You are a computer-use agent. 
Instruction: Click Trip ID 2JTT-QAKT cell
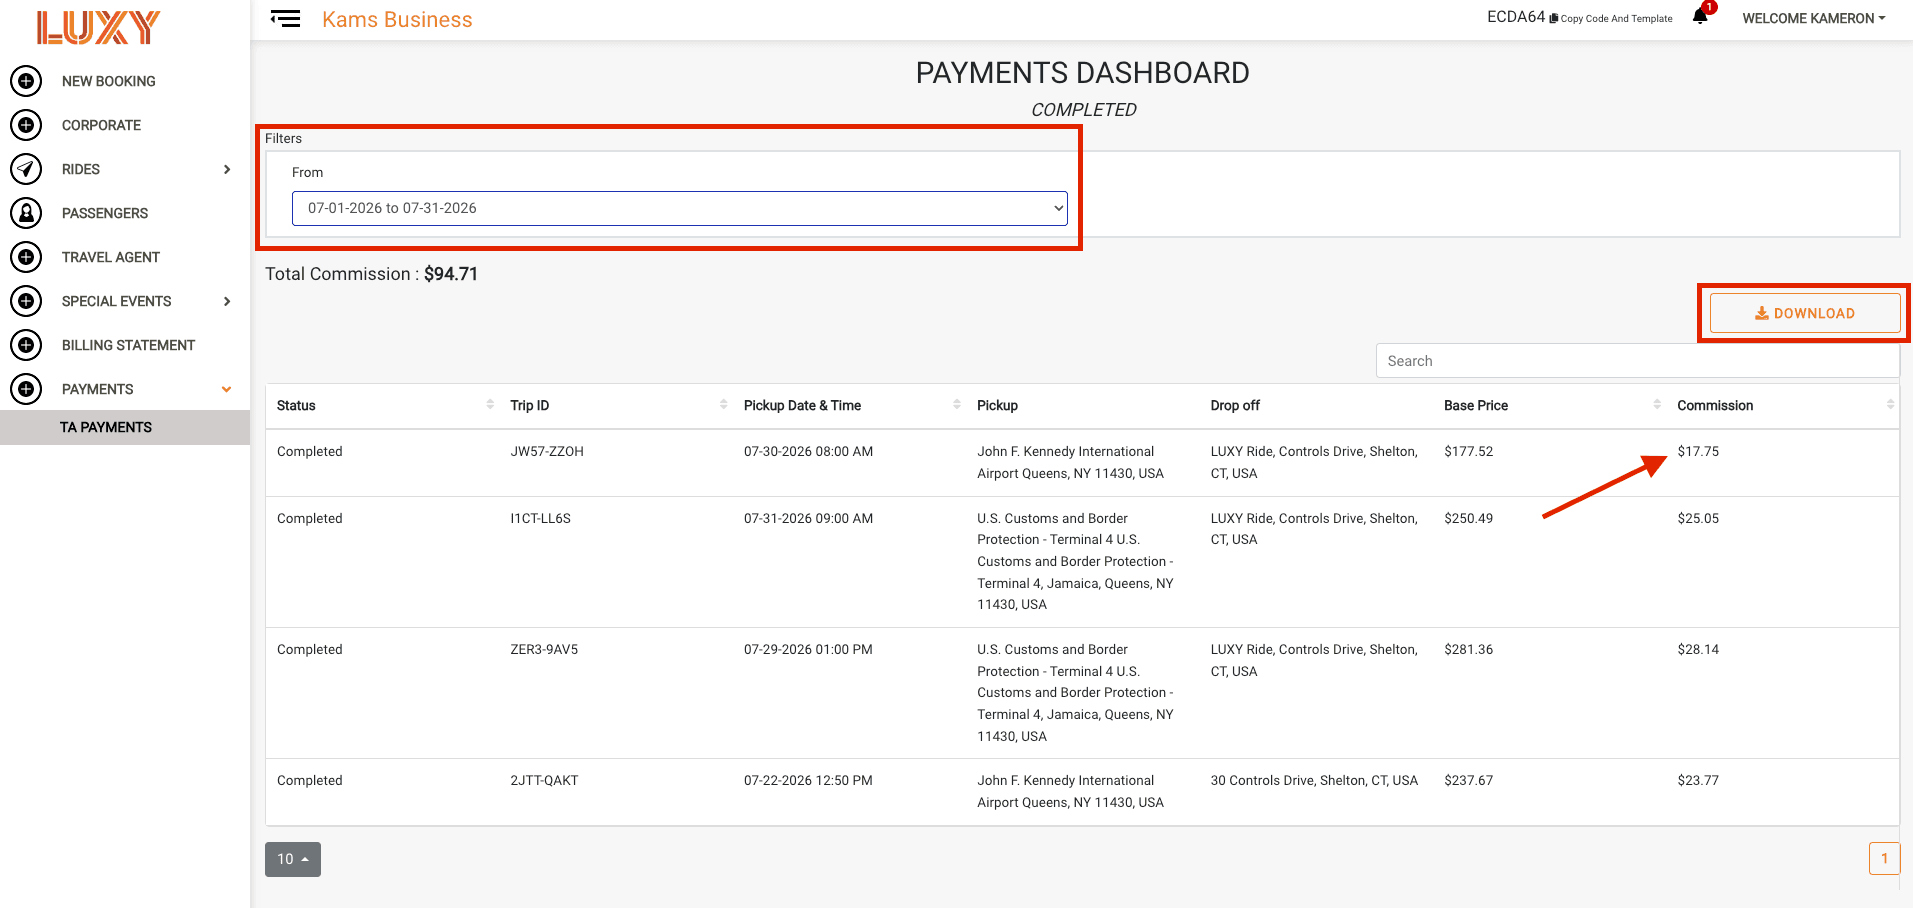544,780
